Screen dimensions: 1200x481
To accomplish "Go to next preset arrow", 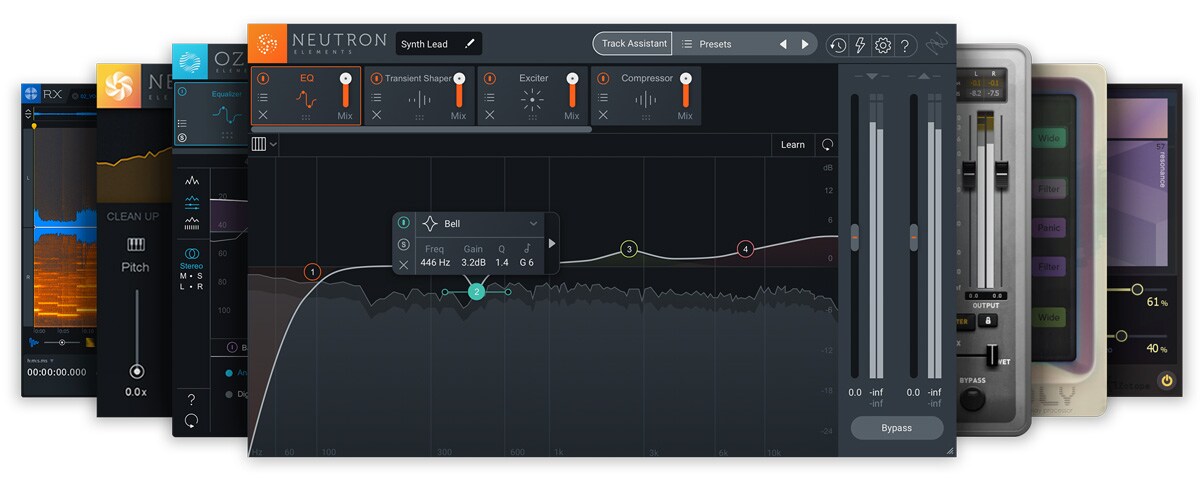I will (805, 44).
